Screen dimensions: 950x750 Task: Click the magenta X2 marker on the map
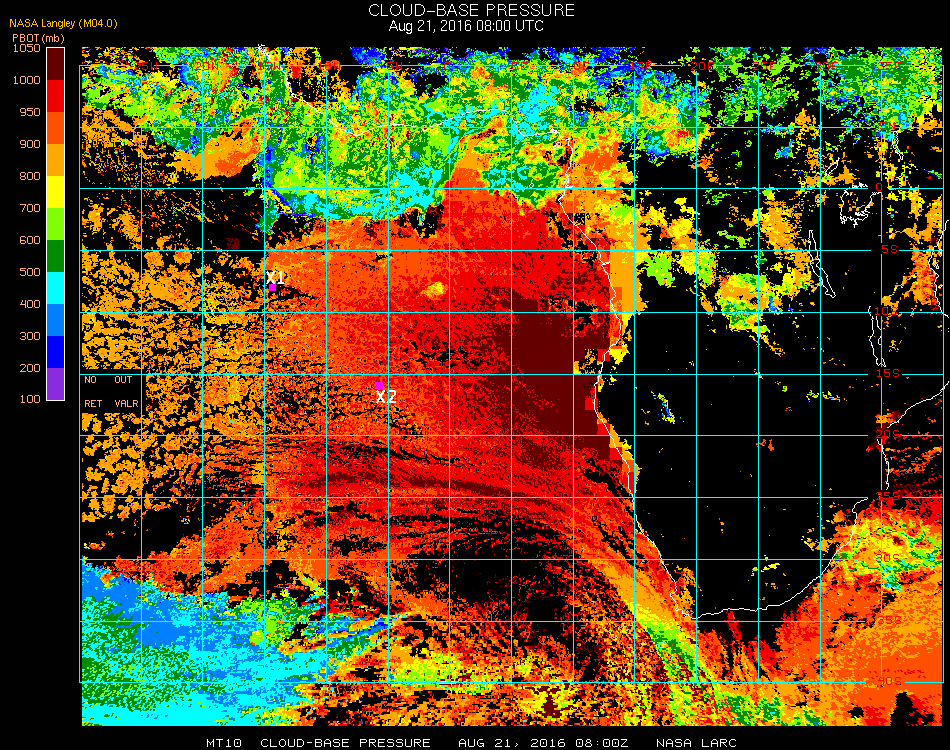pyautogui.click(x=379, y=385)
